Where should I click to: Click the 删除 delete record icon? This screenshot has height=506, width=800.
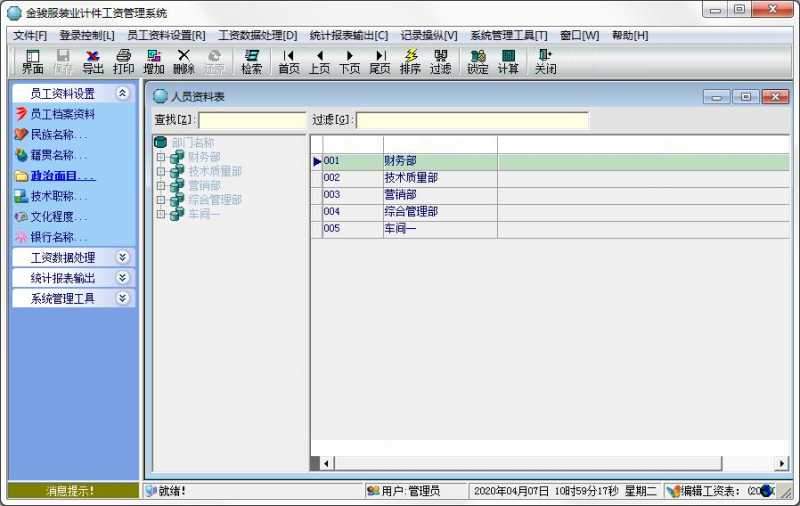184,62
